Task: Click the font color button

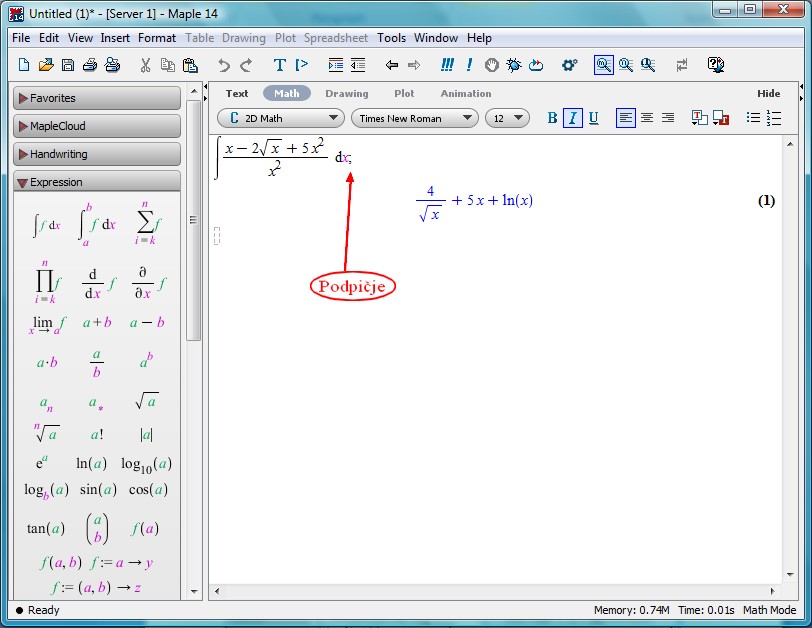Action: (x=699, y=118)
